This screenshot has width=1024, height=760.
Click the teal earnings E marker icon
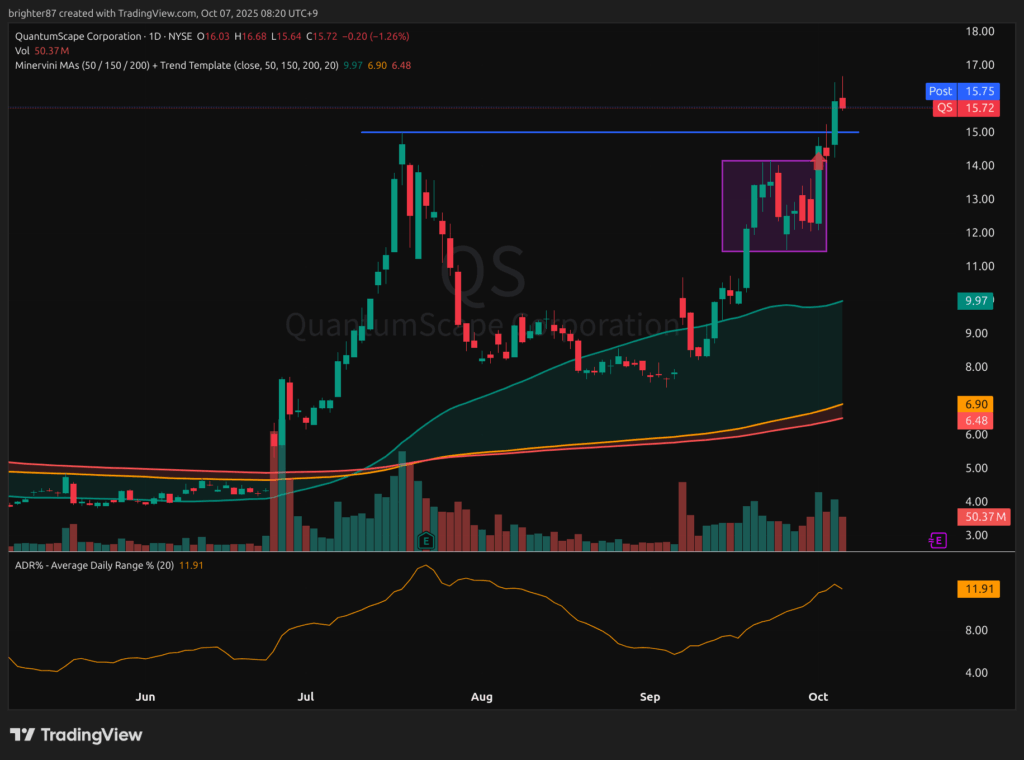(x=427, y=540)
